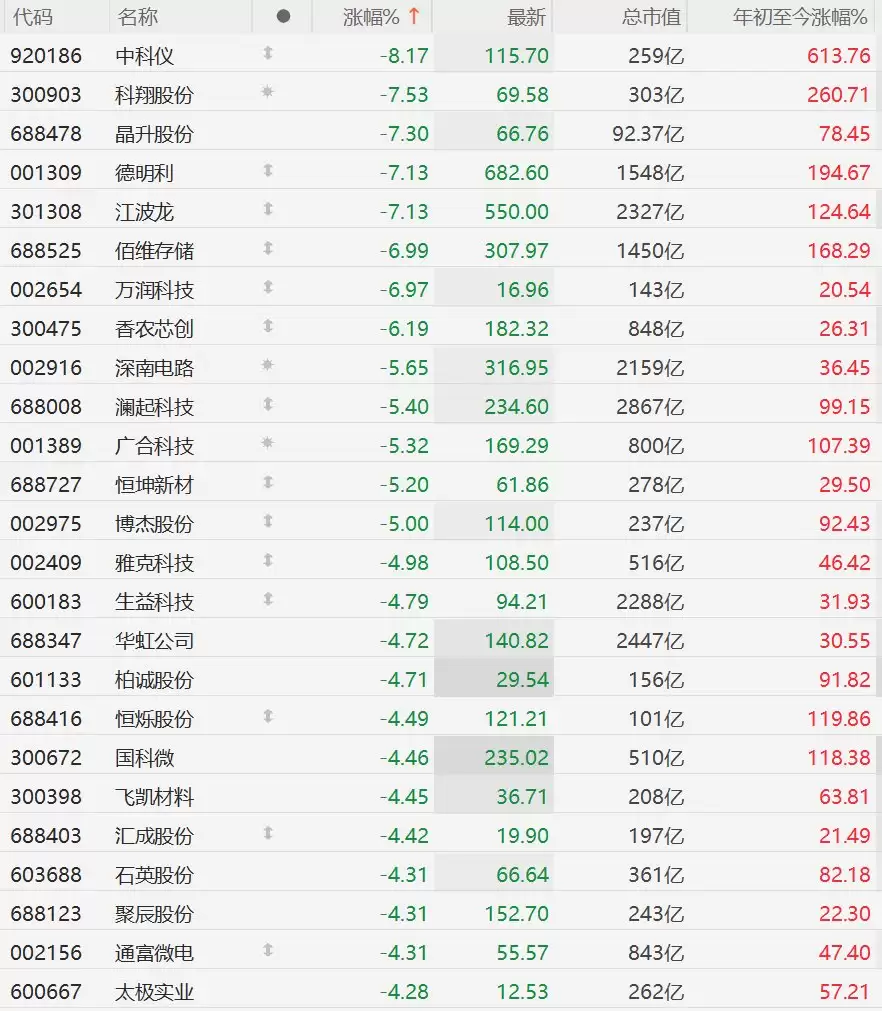The height and width of the screenshot is (1011, 882).
Task: Select stock name 晶升股份
Action: coord(154,135)
